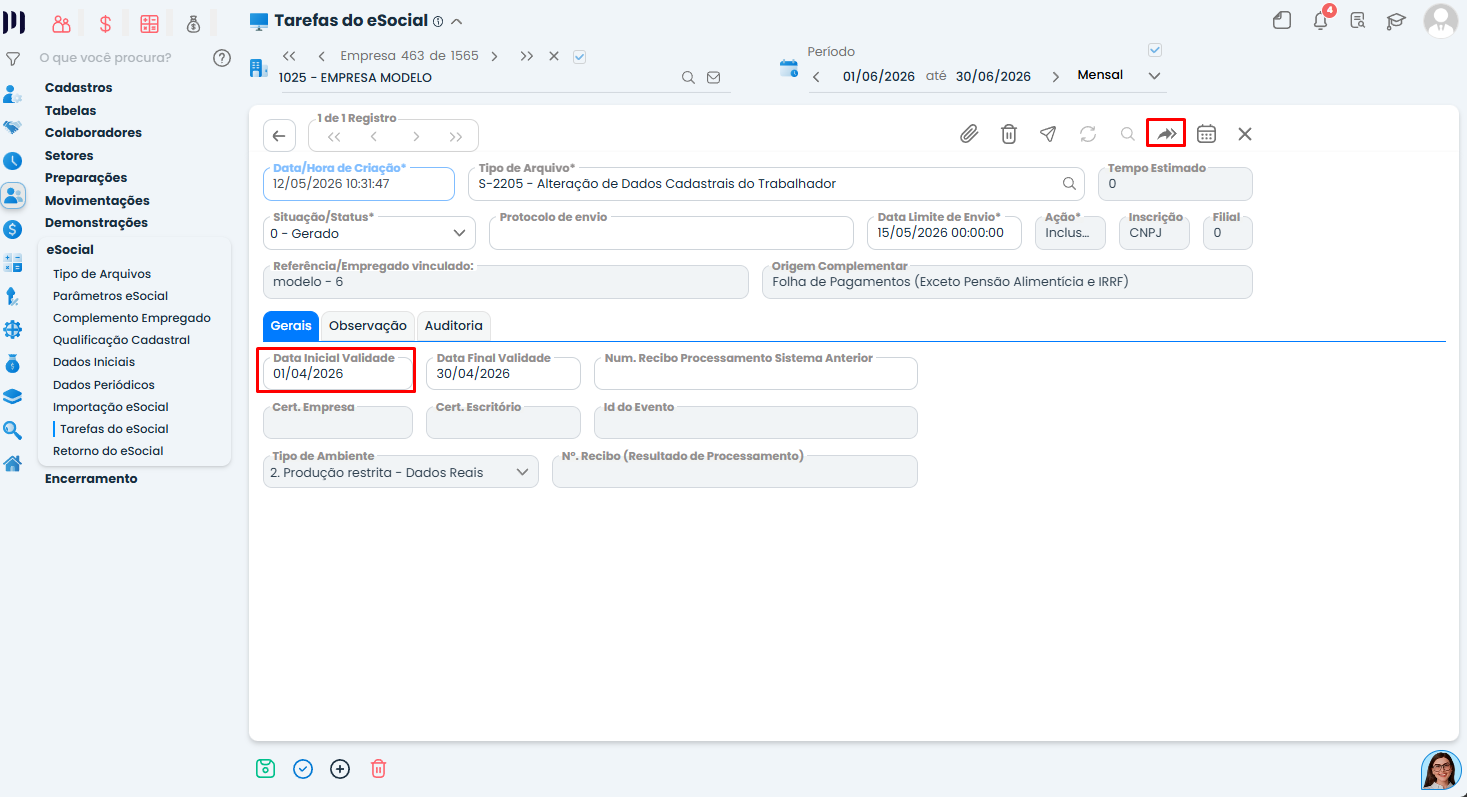Screen dimensions: 1467x797
Task: Click the paperclip attachment icon
Action: [968, 134]
